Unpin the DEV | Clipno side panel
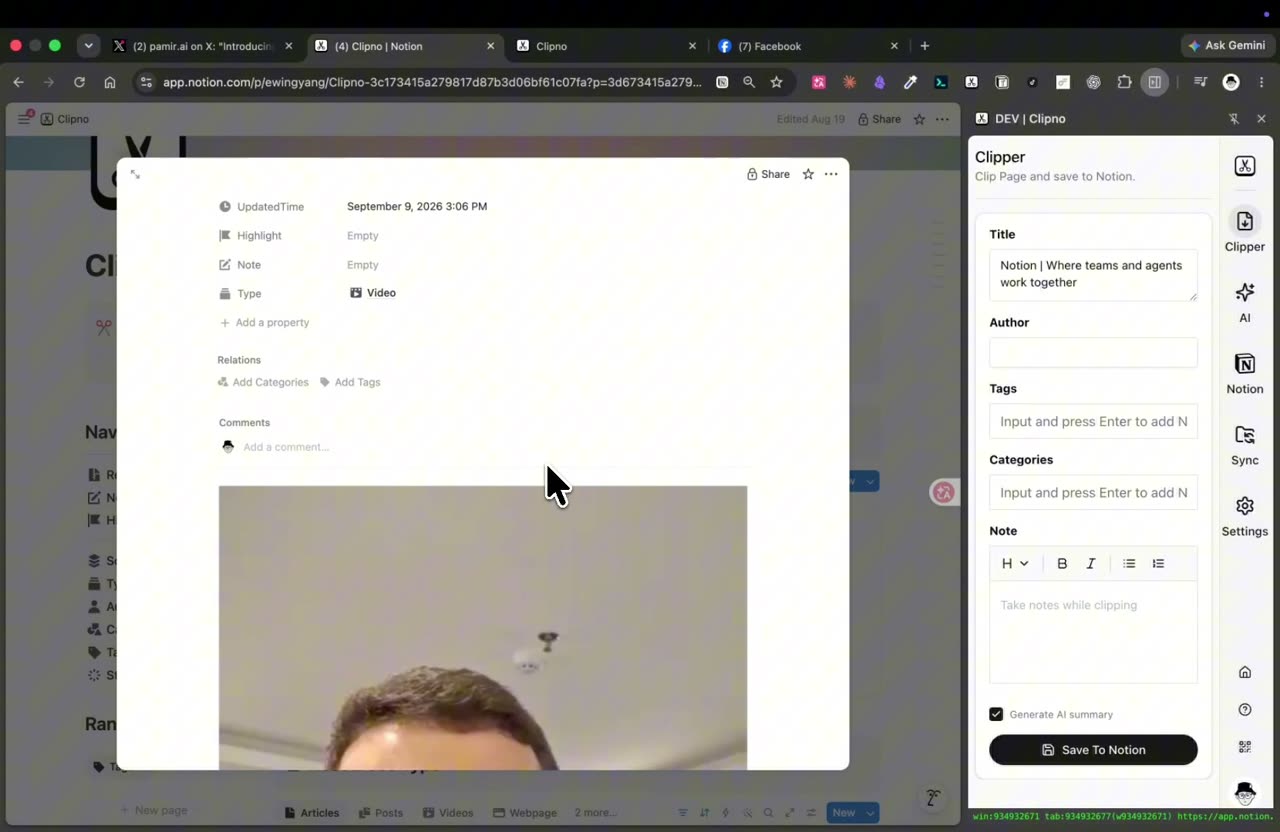The height and width of the screenshot is (832, 1280). 1233,118
